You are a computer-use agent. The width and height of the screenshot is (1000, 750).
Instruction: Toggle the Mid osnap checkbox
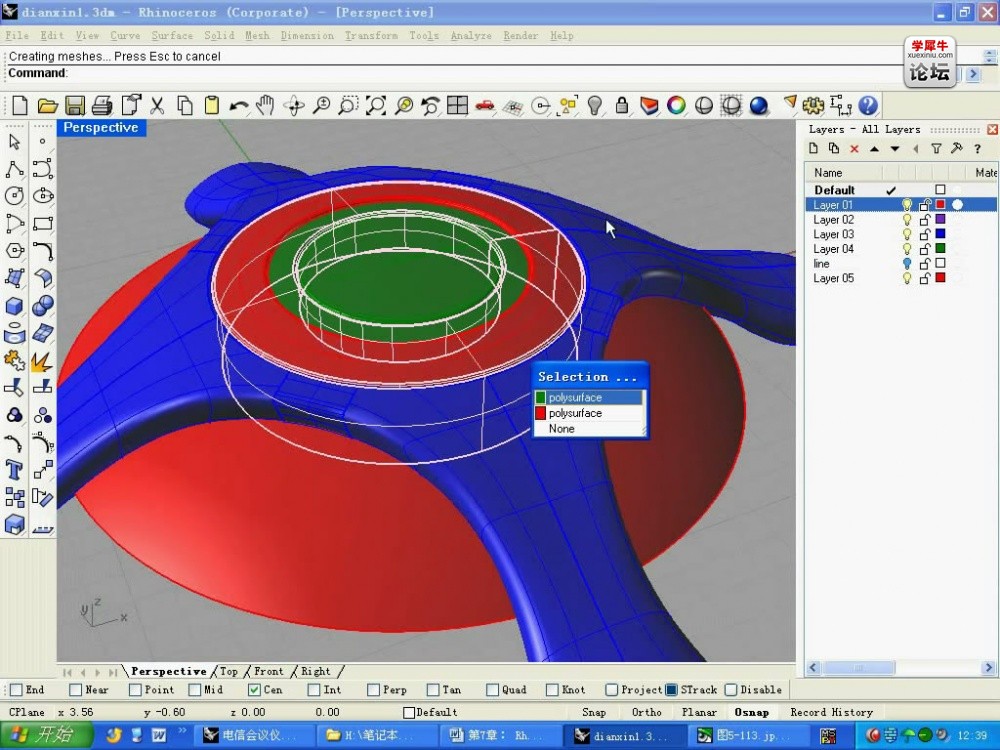pyautogui.click(x=195, y=689)
